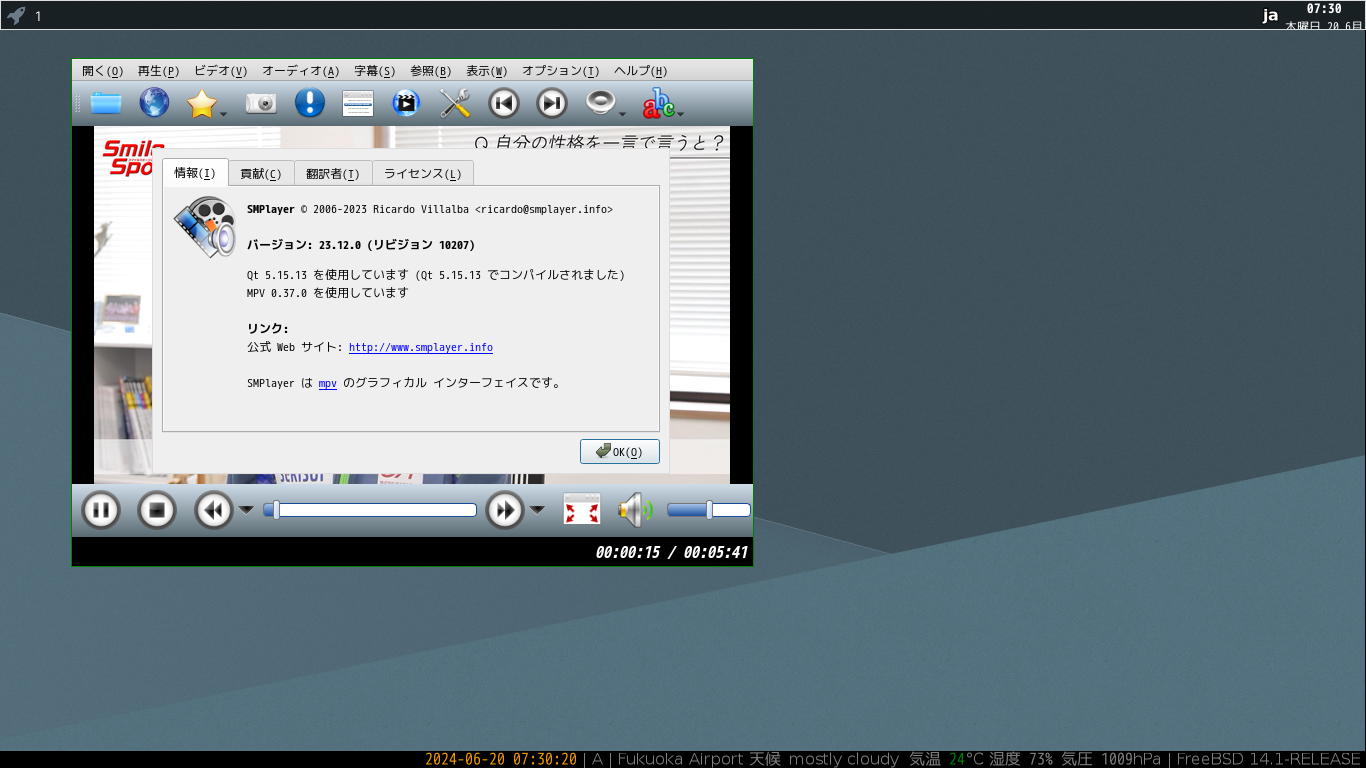Open a URL with the globe icon

point(154,103)
